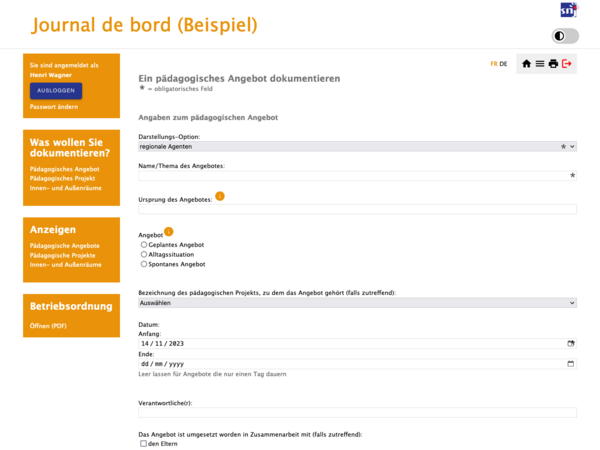Toggle the contrast mode switch
Image resolution: width=600 pixels, height=450 pixels.
[565, 36]
